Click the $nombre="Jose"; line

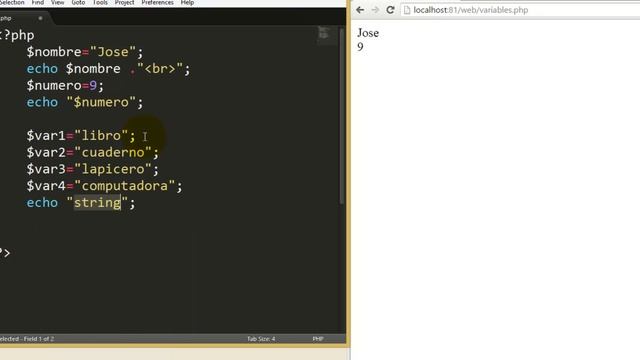(x=85, y=52)
